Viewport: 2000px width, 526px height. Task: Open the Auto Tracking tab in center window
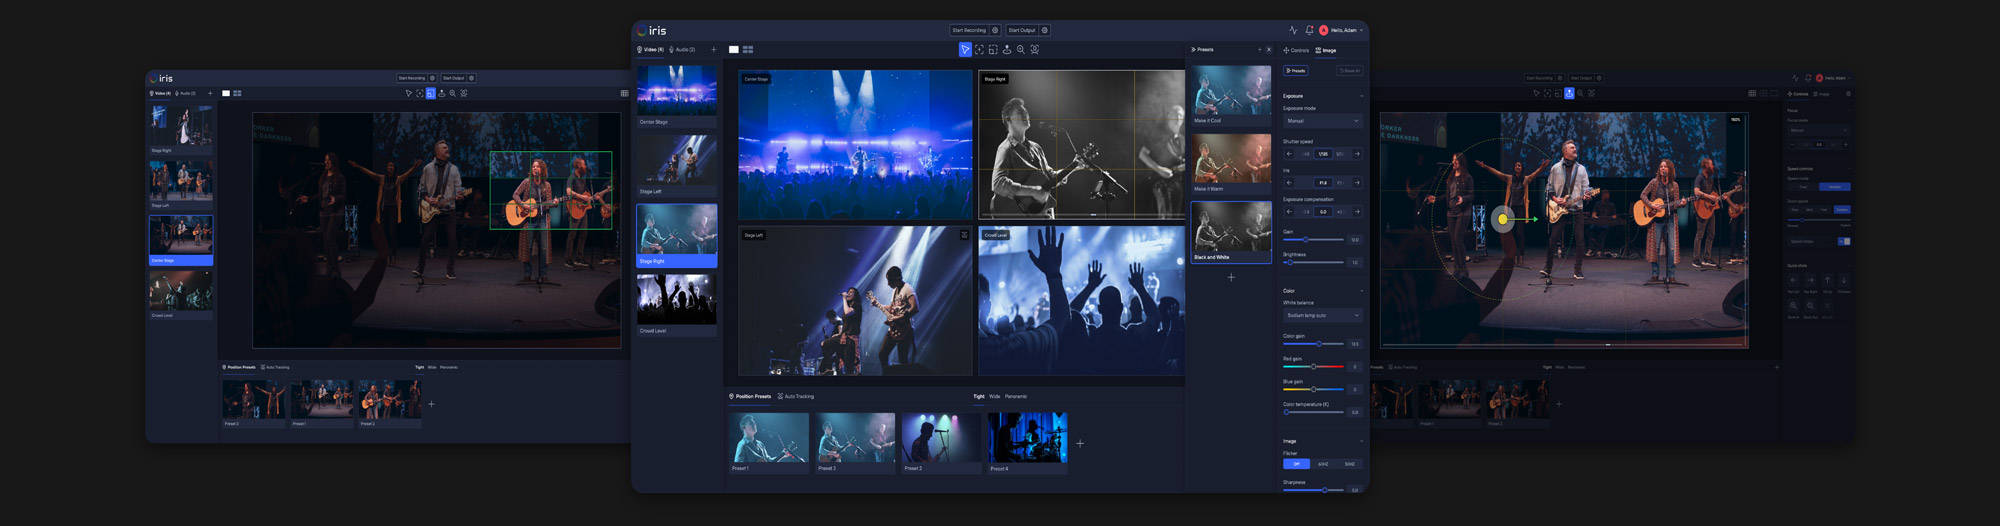(x=796, y=396)
